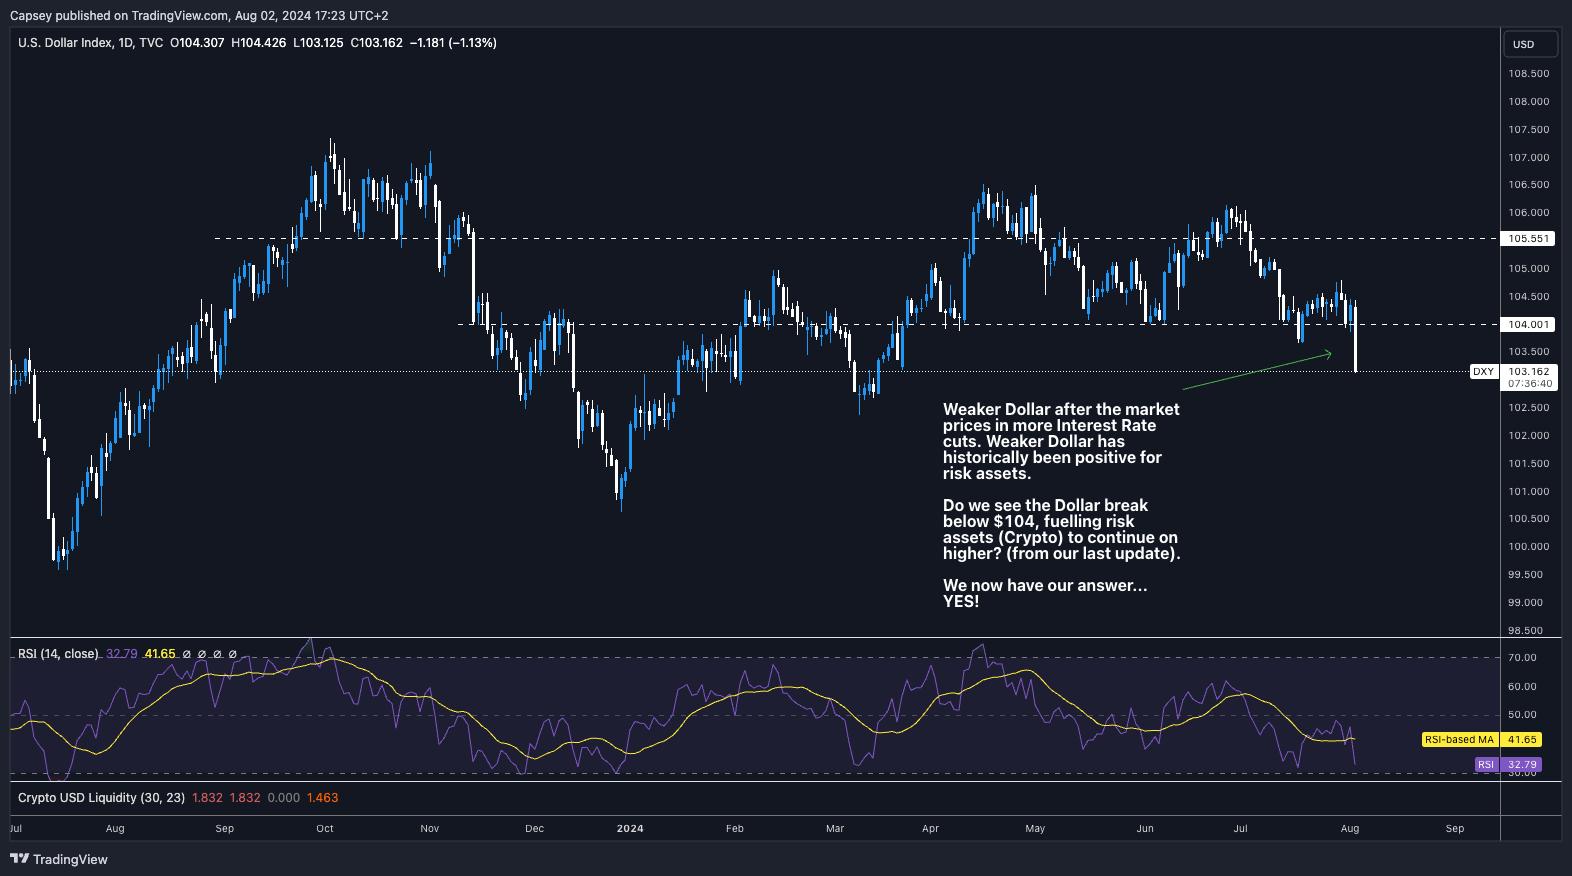1572x876 pixels.
Task: Click the change value −1.181 (−1.13%)
Action: click(x=453, y=43)
